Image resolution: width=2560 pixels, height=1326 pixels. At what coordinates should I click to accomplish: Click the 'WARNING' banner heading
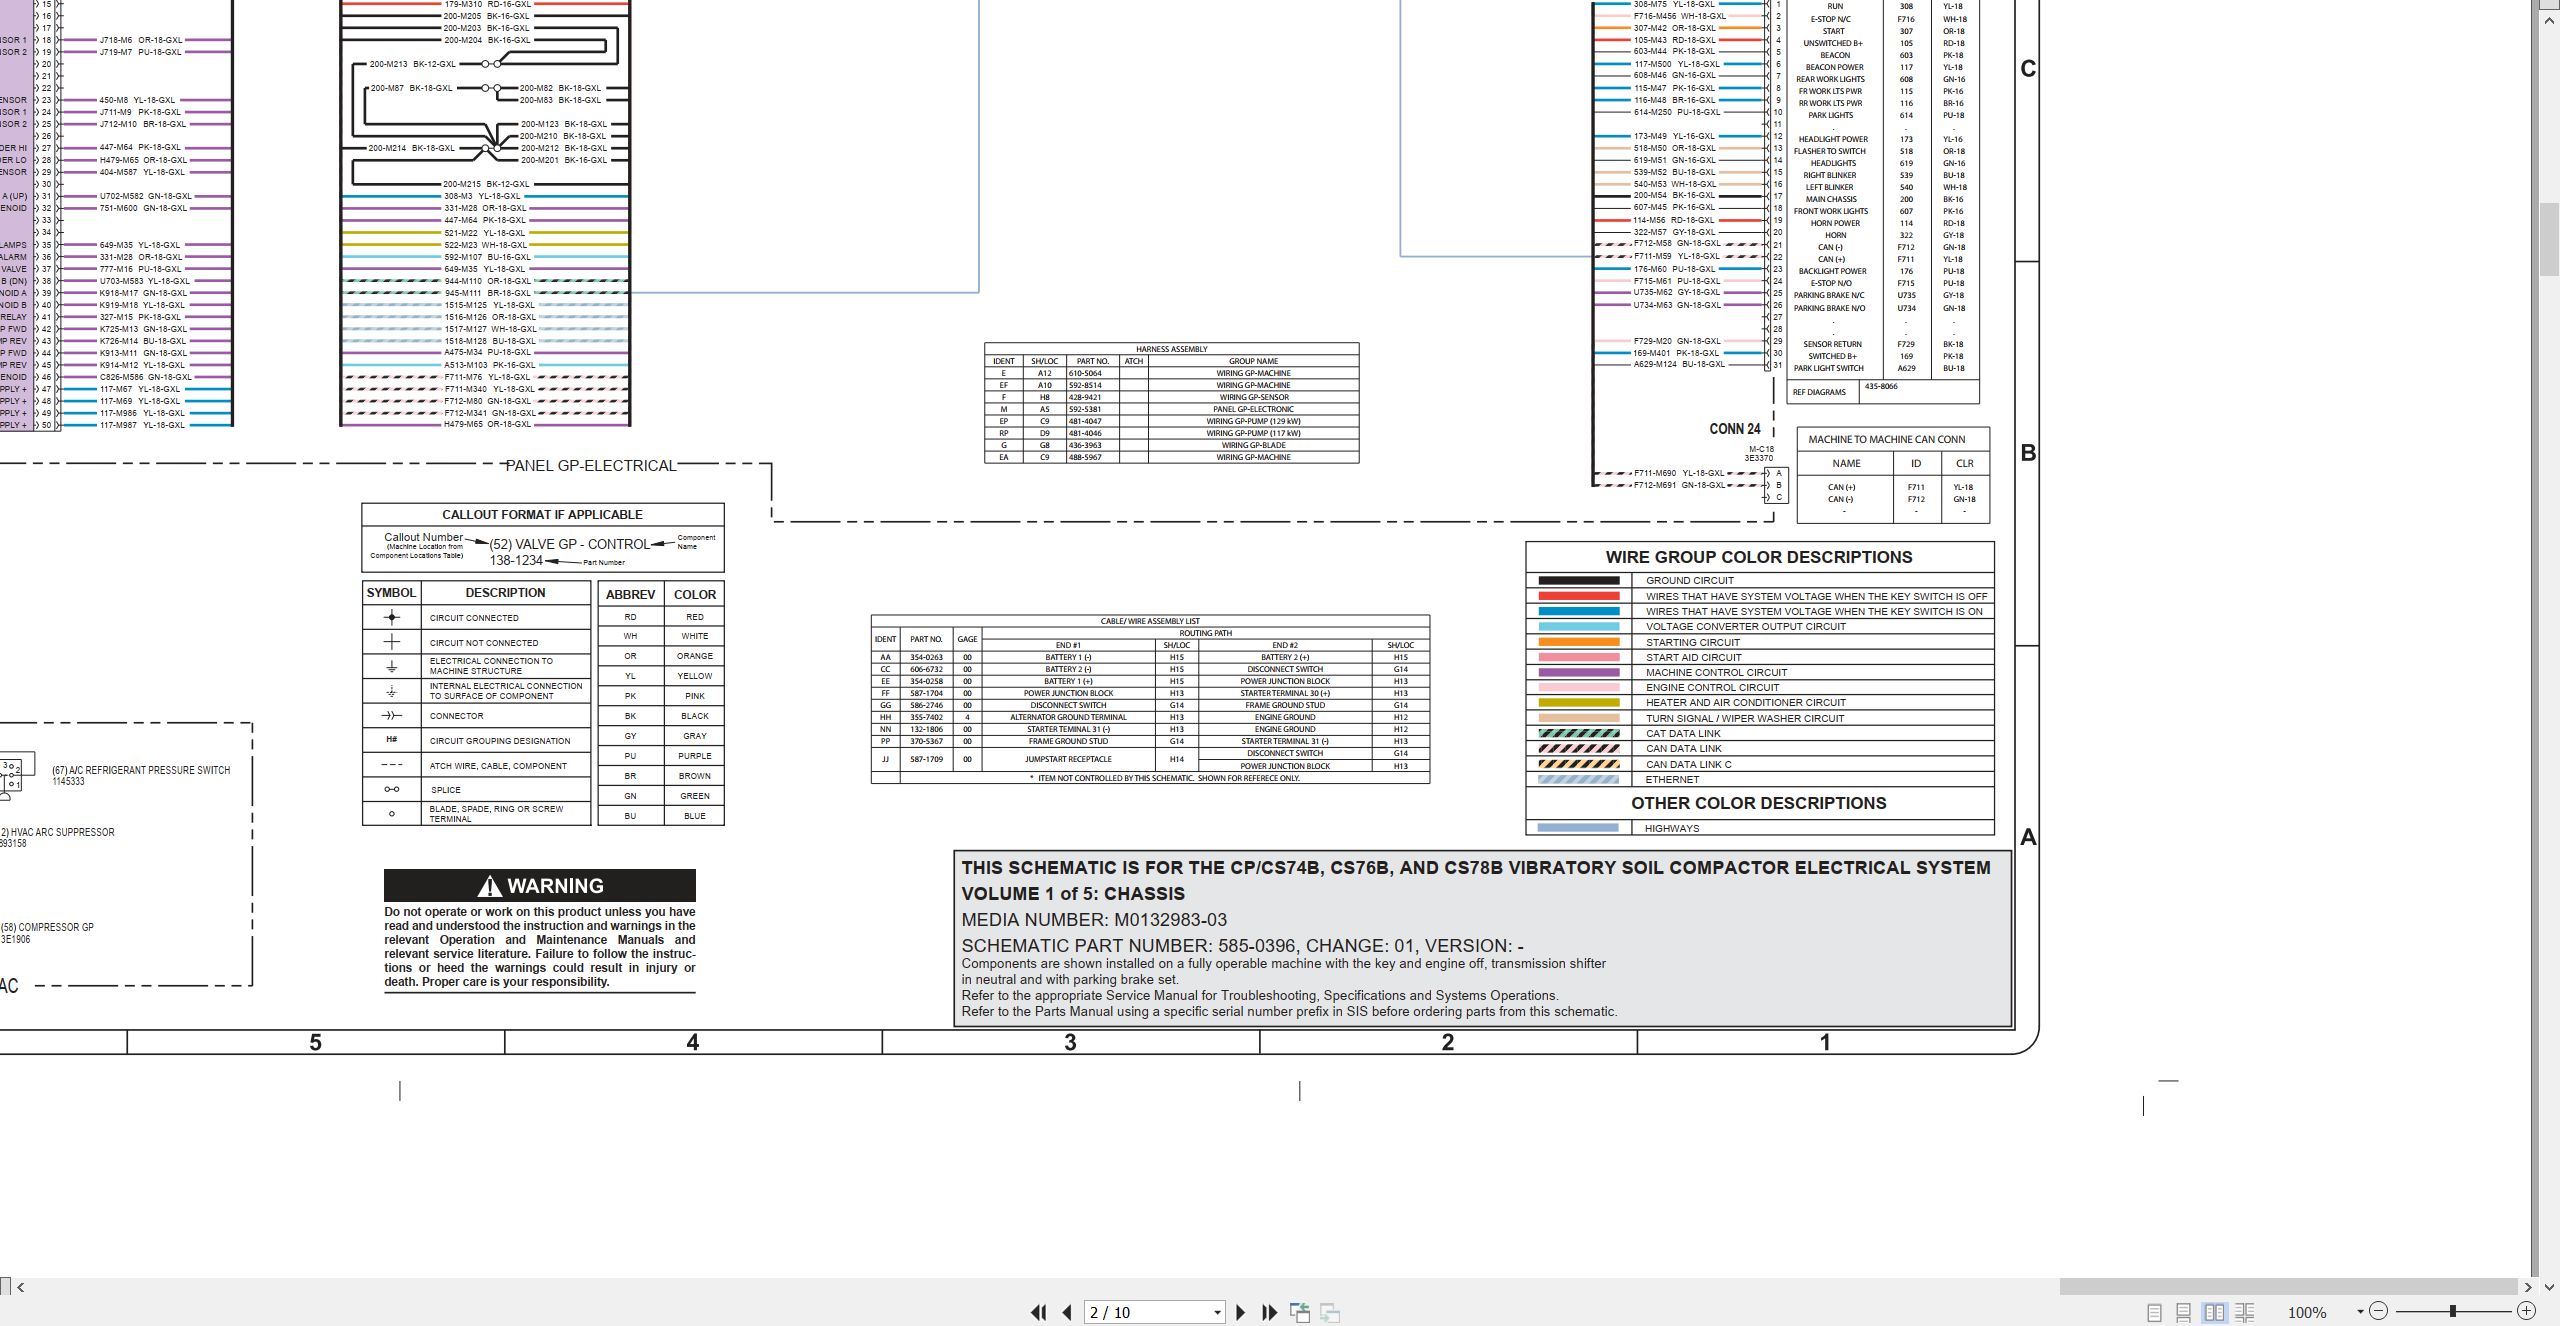tap(540, 886)
